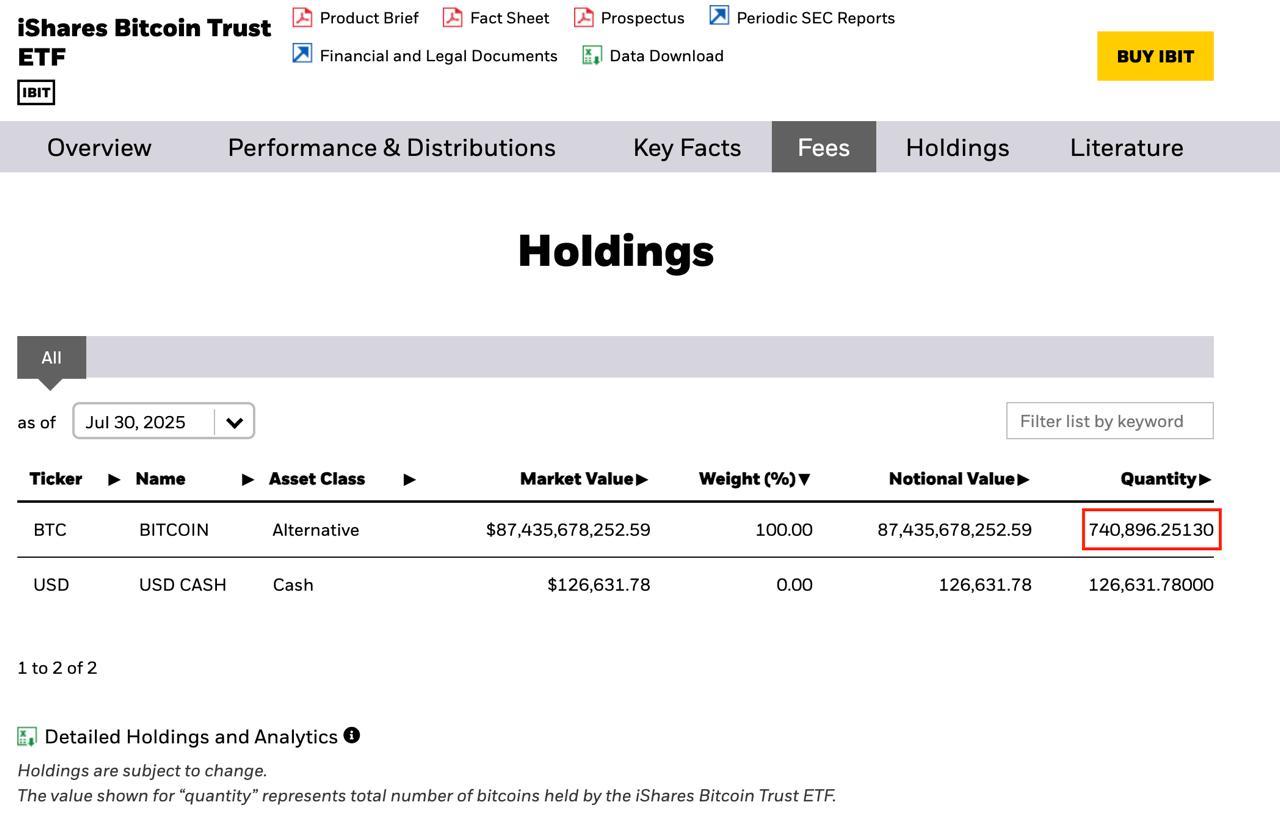
Task: Go to the Holdings tab
Action: pos(957,147)
